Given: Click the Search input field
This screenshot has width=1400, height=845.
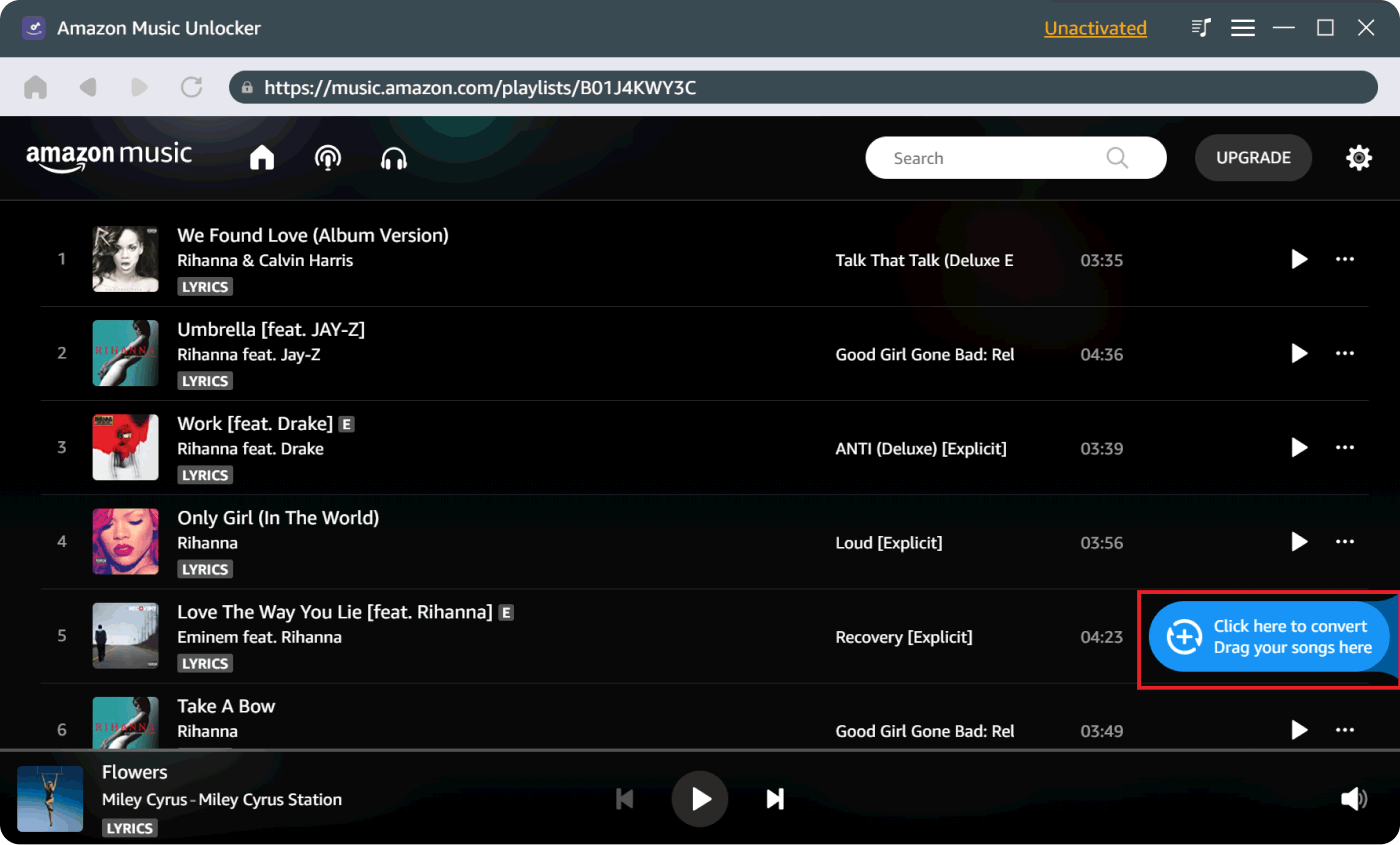Looking at the screenshot, I should click(x=1015, y=158).
